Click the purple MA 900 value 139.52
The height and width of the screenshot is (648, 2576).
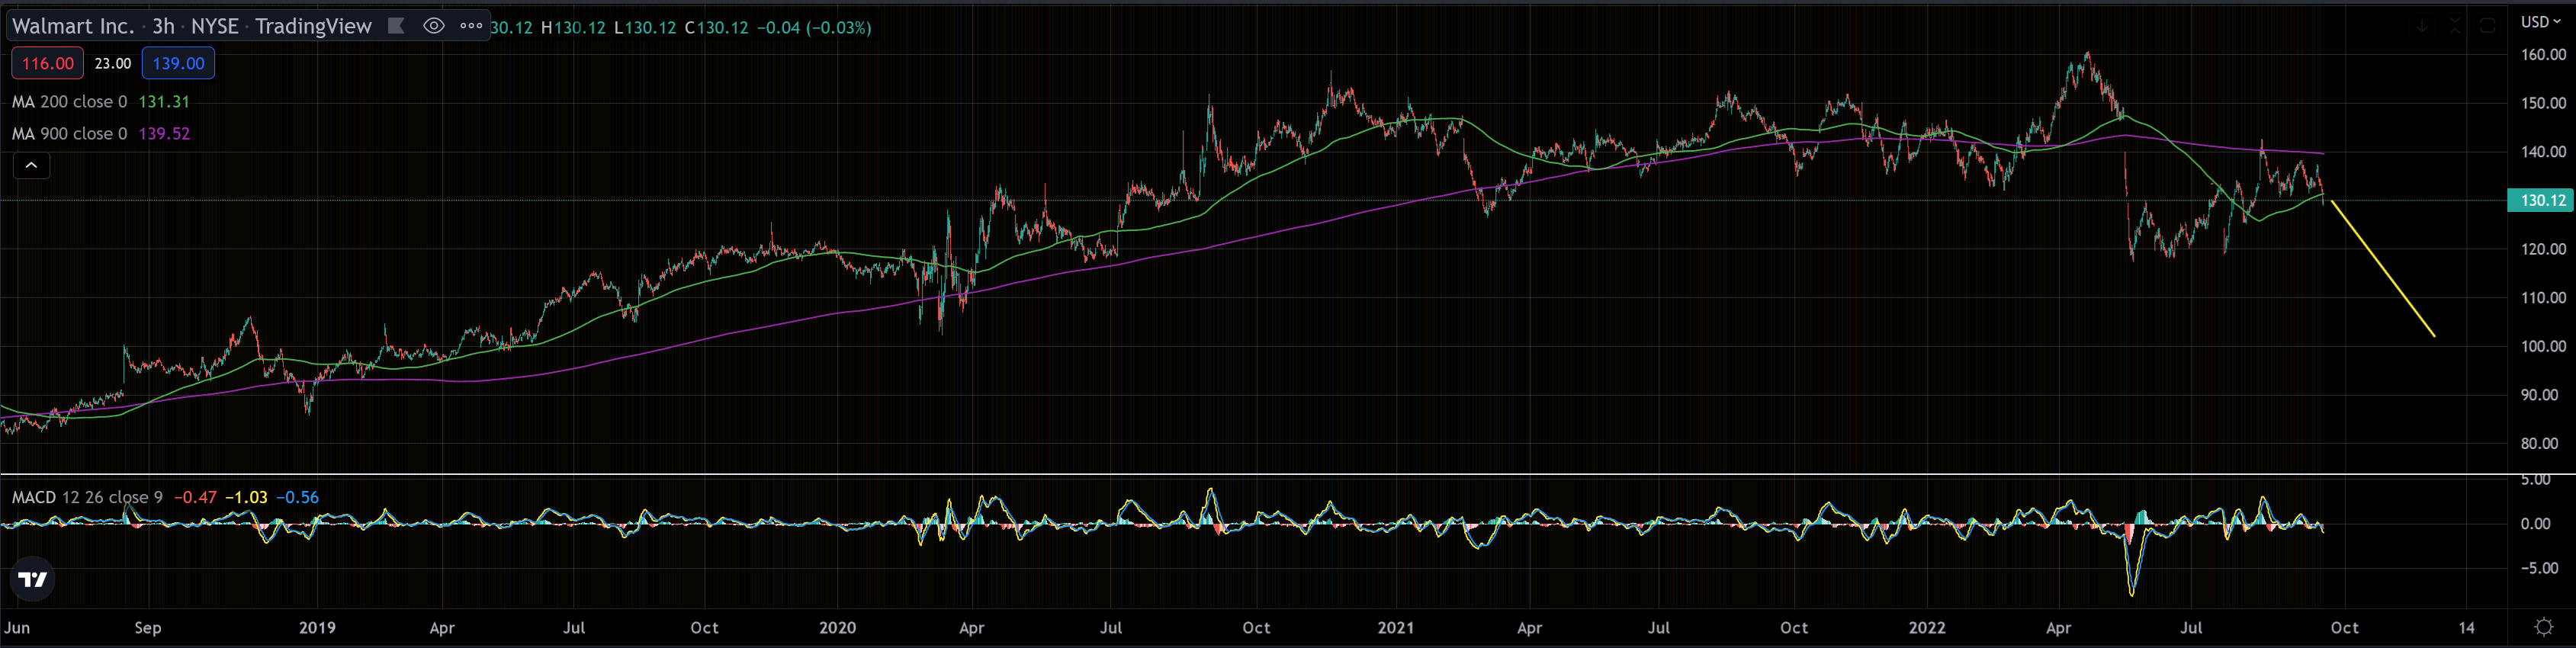pos(164,134)
